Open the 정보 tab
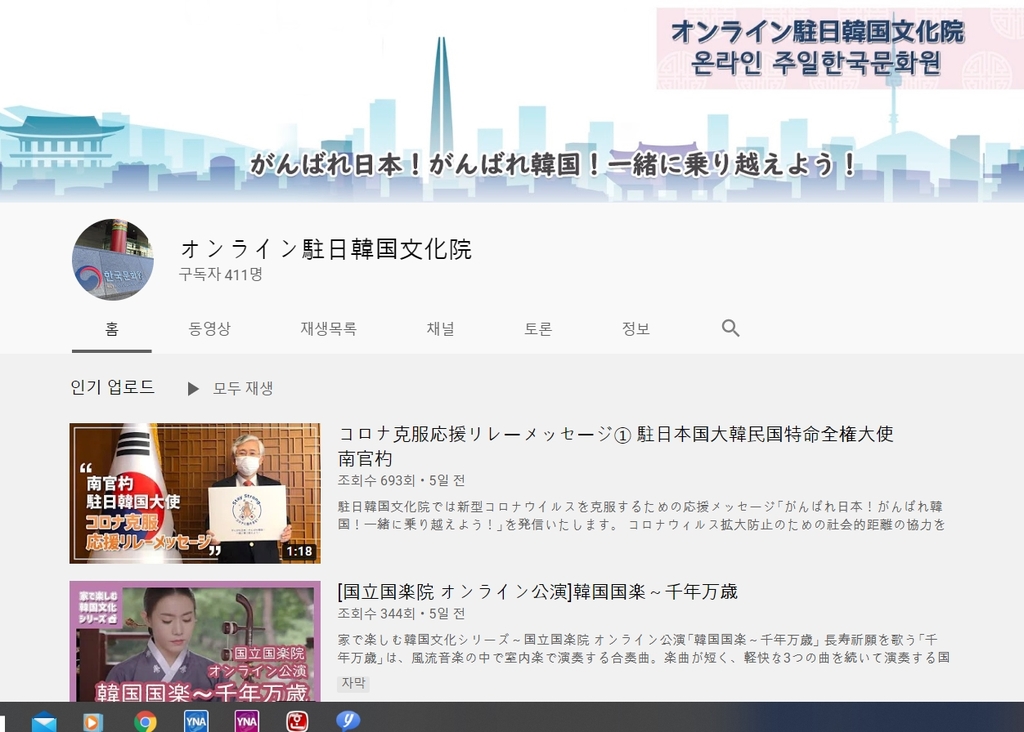The width and height of the screenshot is (1024, 732). pyautogui.click(x=635, y=328)
